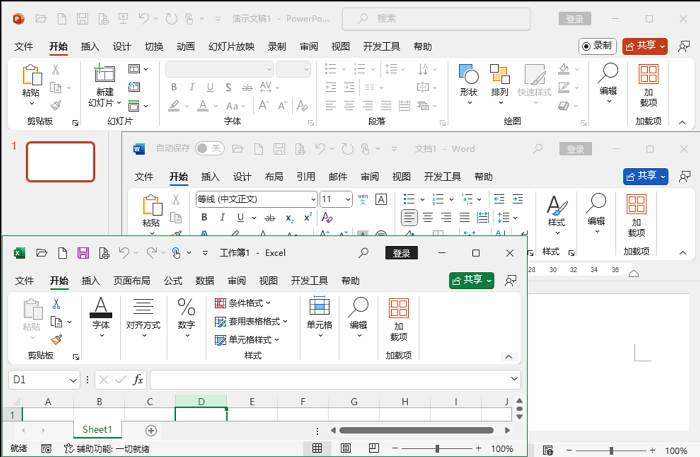The image size is (700, 457).
Task: Toggle Word clear formatting A icon
Action: tap(327, 217)
